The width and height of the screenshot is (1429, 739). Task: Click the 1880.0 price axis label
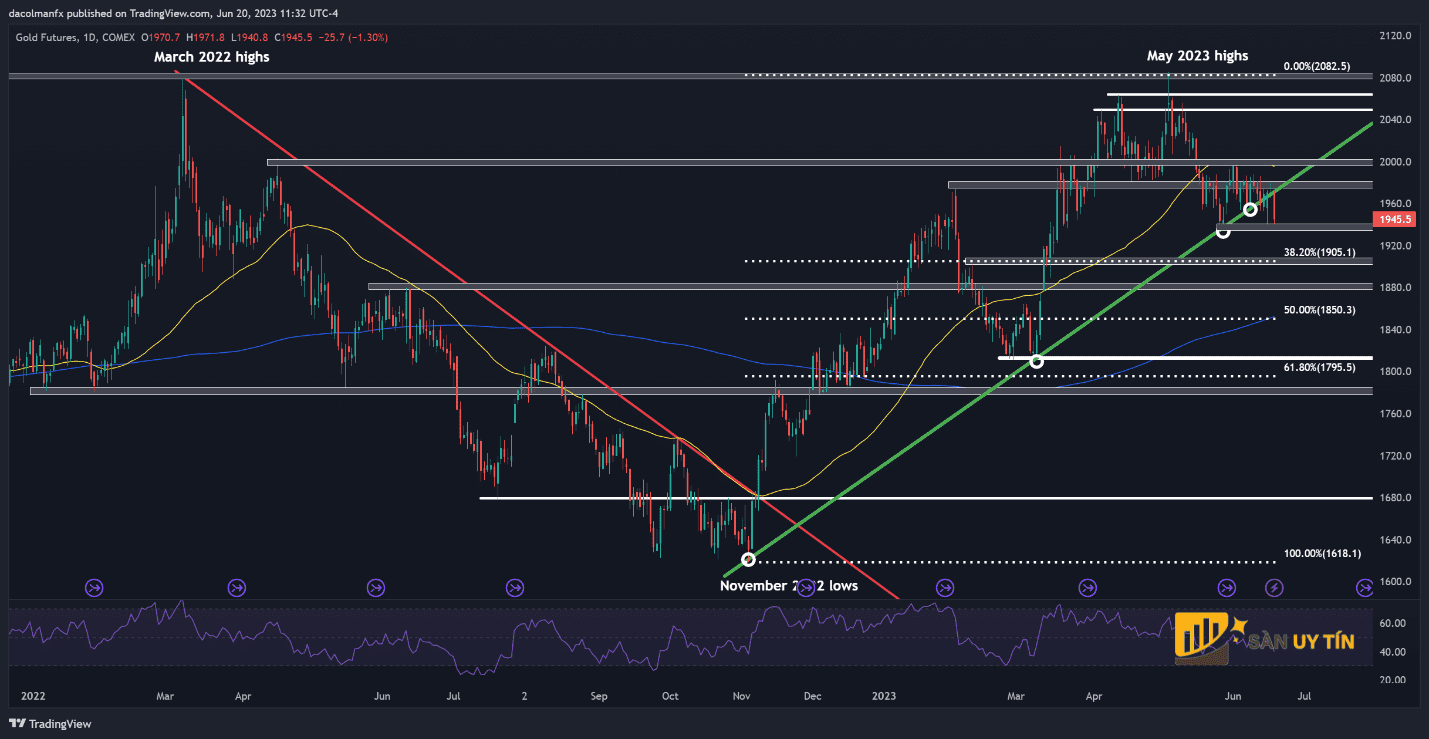click(1393, 288)
